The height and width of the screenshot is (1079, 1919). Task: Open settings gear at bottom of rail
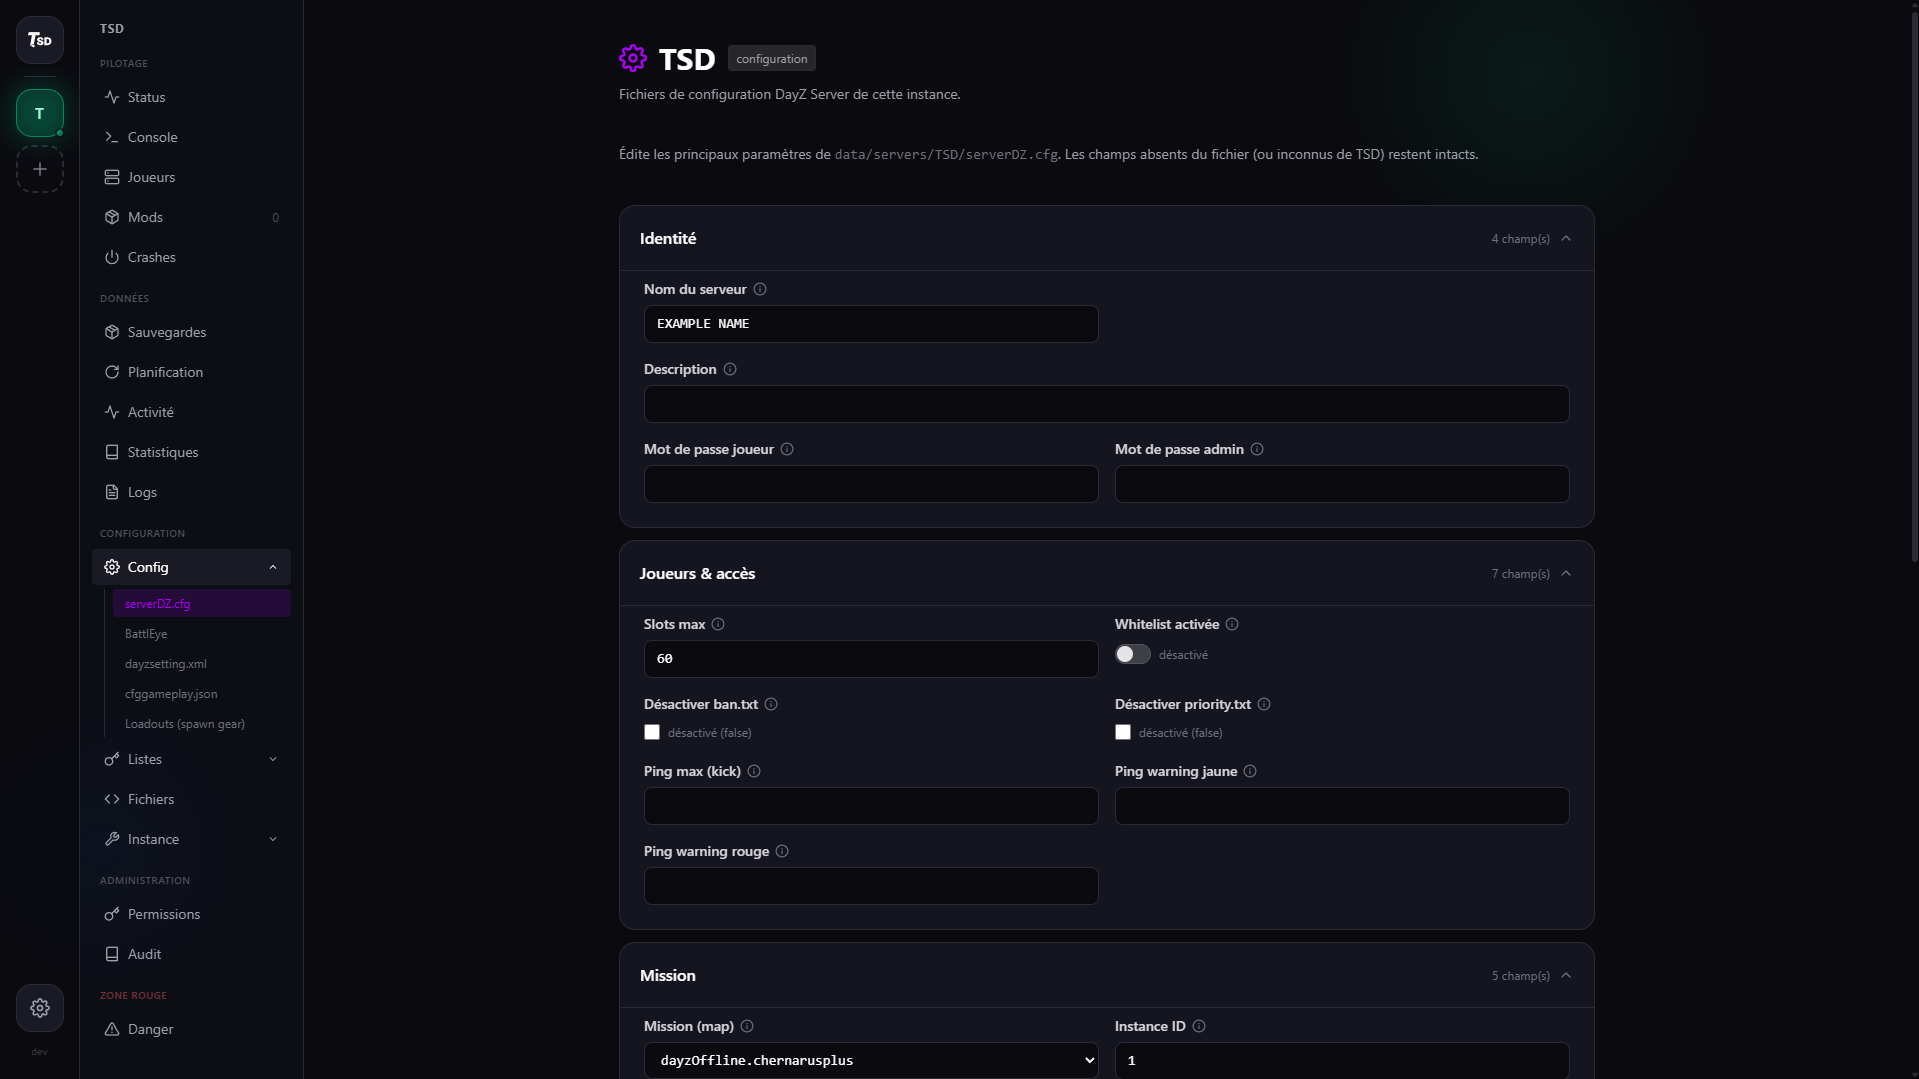40,1008
